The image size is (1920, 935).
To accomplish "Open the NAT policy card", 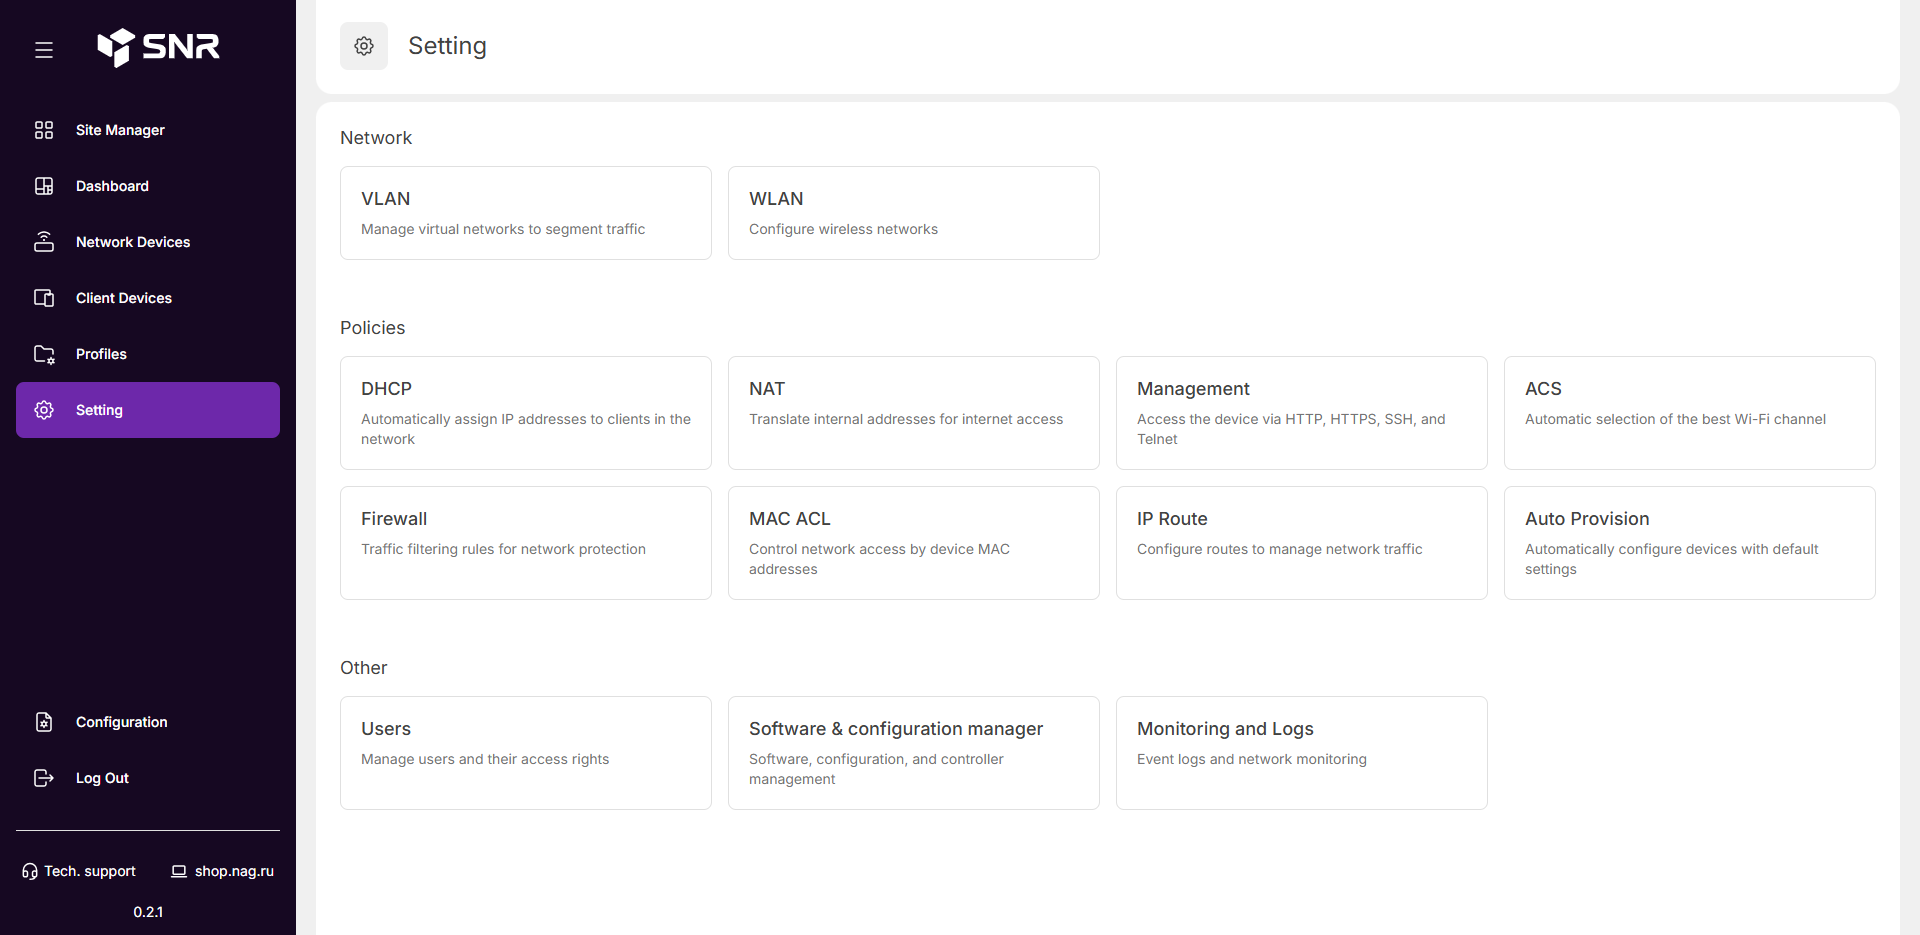I will coord(914,413).
